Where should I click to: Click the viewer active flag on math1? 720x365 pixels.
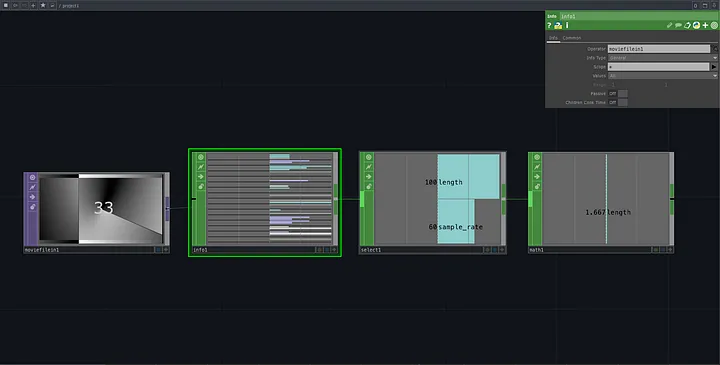[x=537, y=157]
